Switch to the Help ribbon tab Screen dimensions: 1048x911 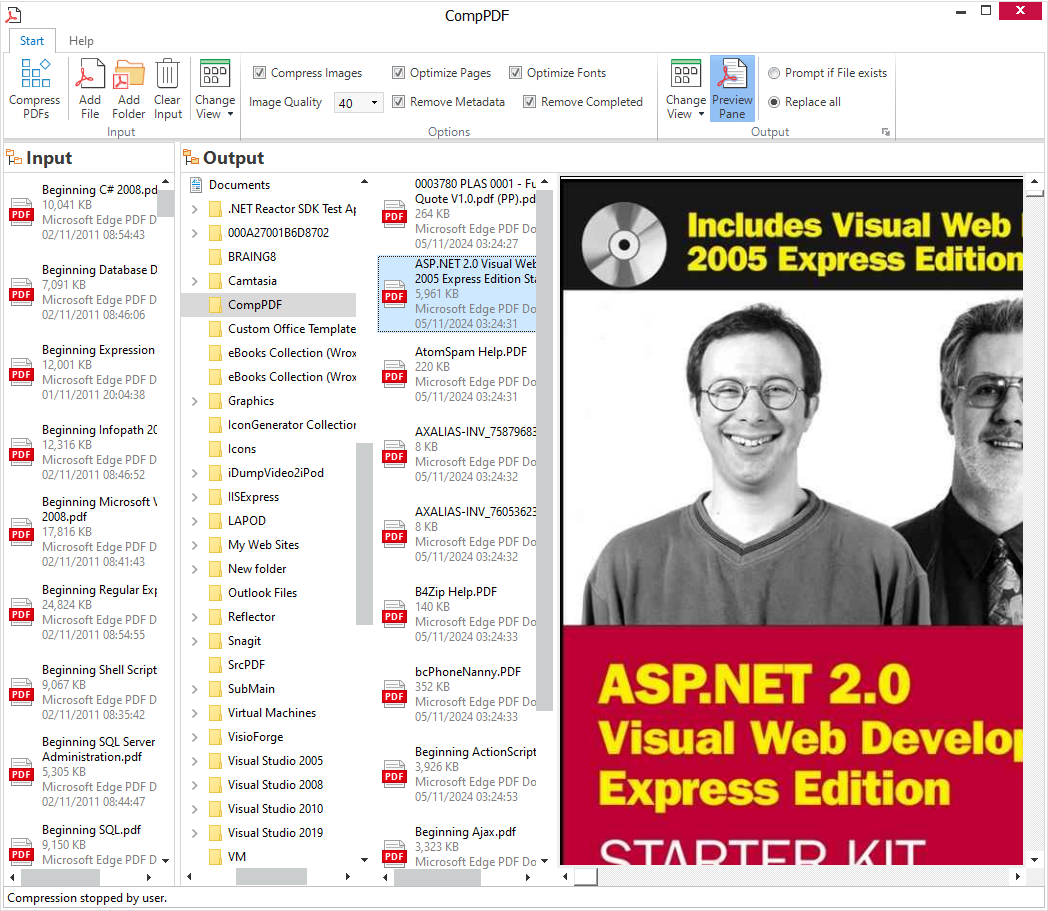81,41
